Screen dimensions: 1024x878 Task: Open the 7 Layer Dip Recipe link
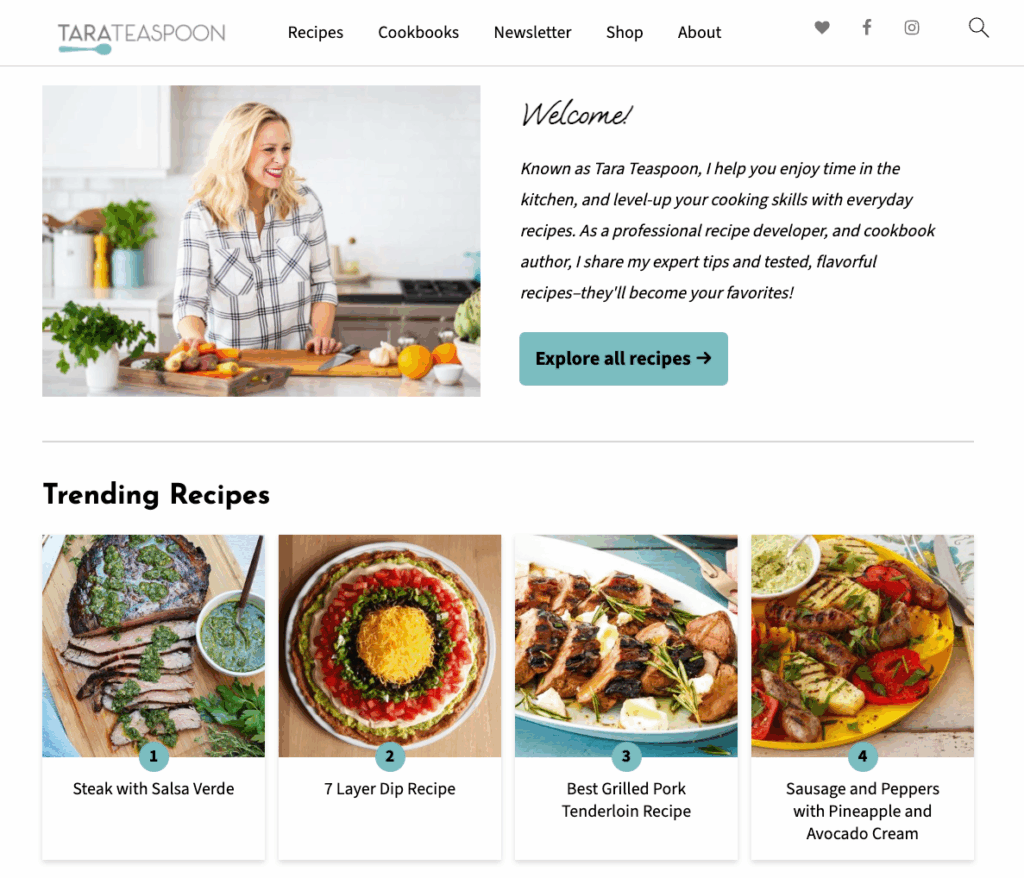[x=390, y=789]
